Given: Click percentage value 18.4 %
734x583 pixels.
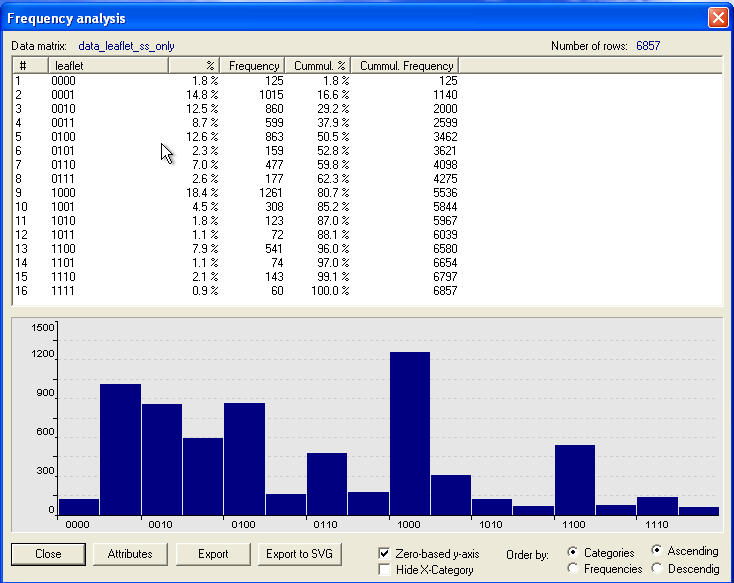Looking at the screenshot, I should coord(202,193).
